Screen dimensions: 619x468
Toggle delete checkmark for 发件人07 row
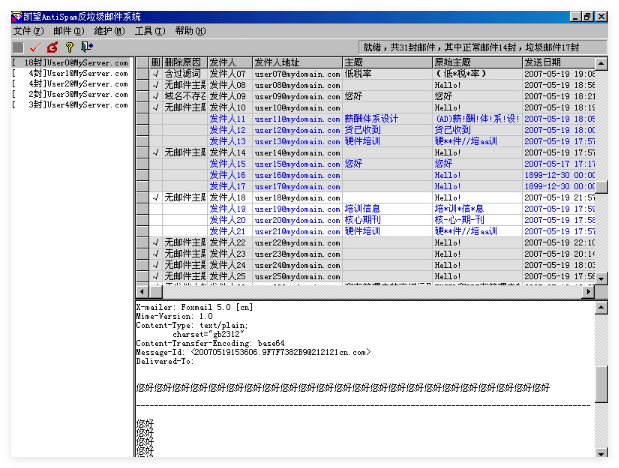coord(156,74)
